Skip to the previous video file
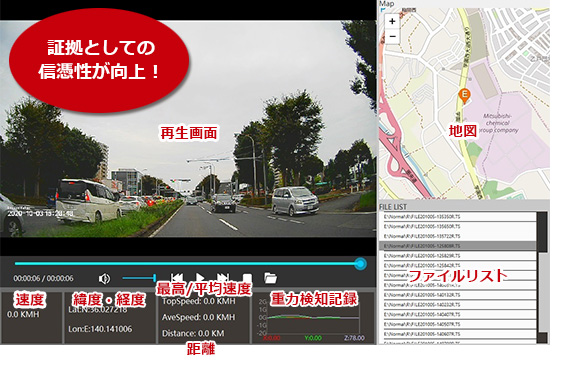Image resolution: width=580 pixels, height=388 pixels. point(177,278)
